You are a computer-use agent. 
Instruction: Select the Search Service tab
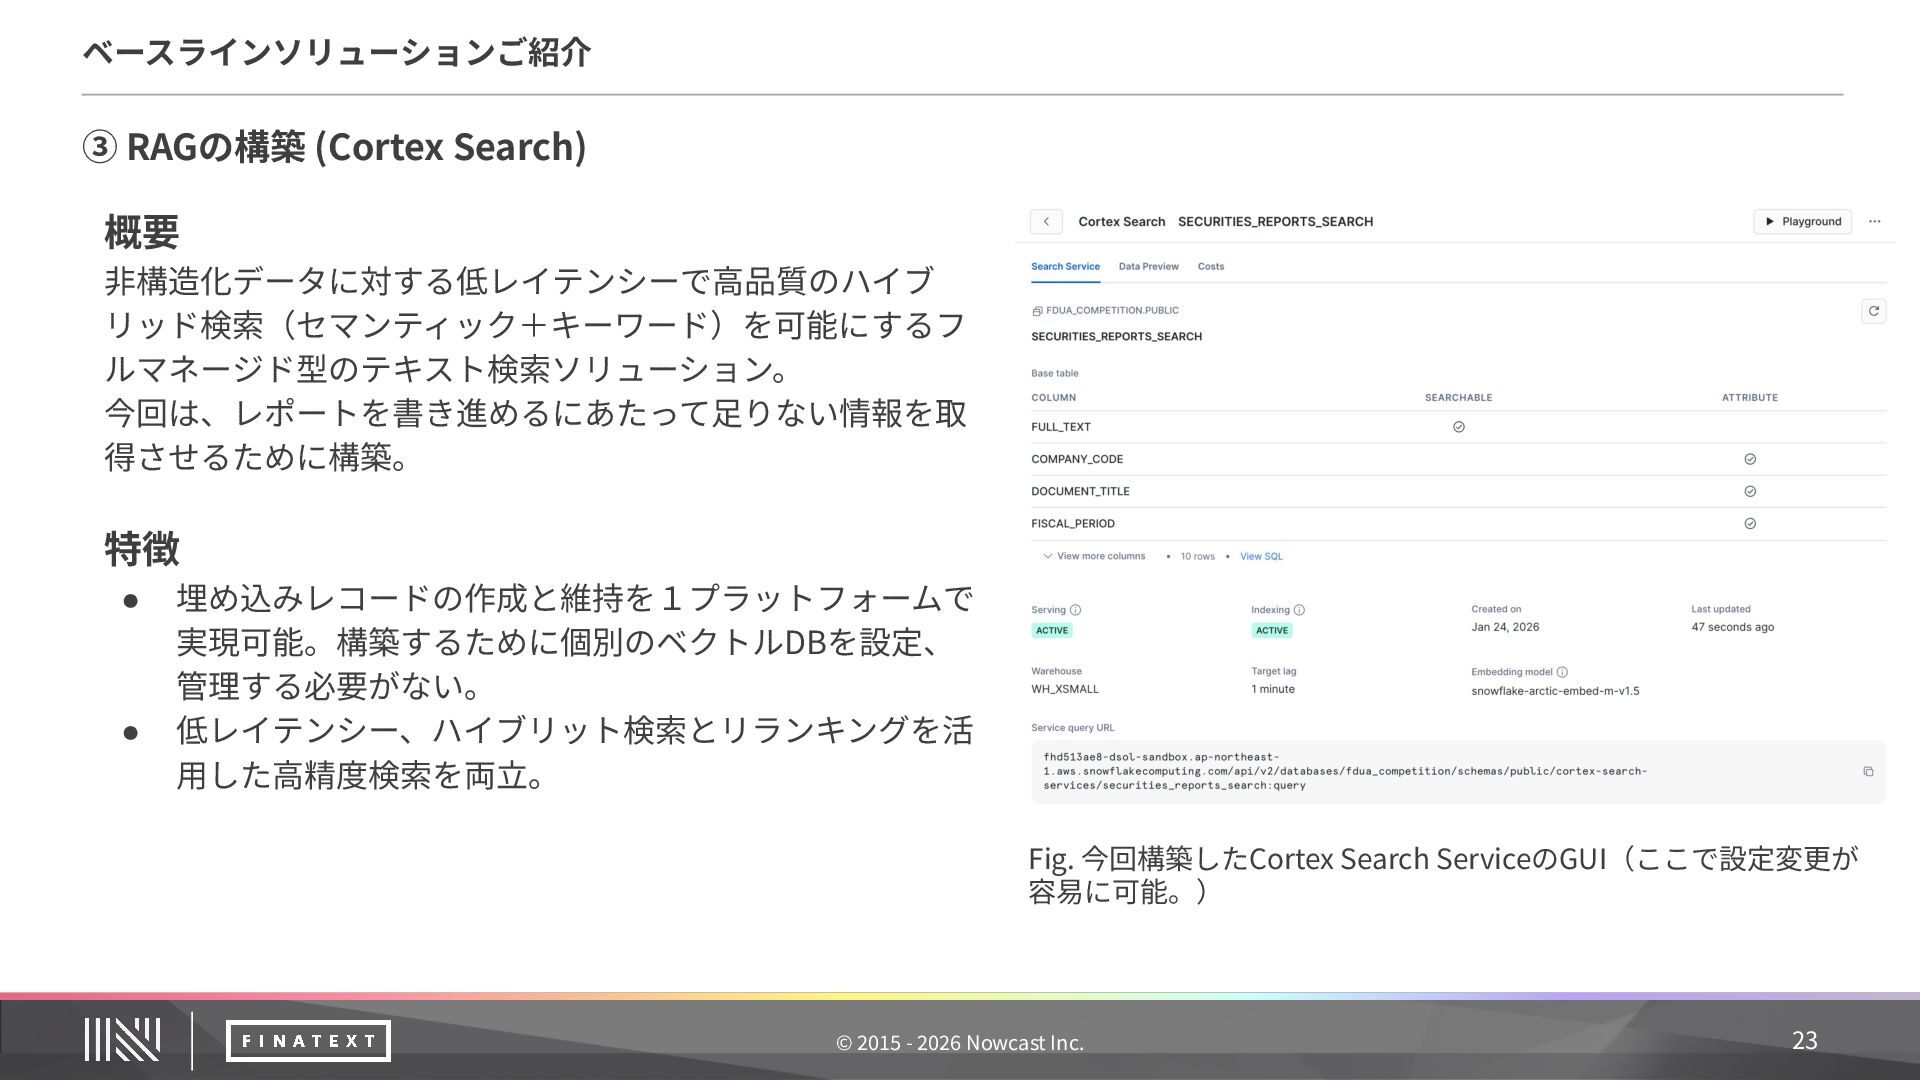tap(1065, 266)
